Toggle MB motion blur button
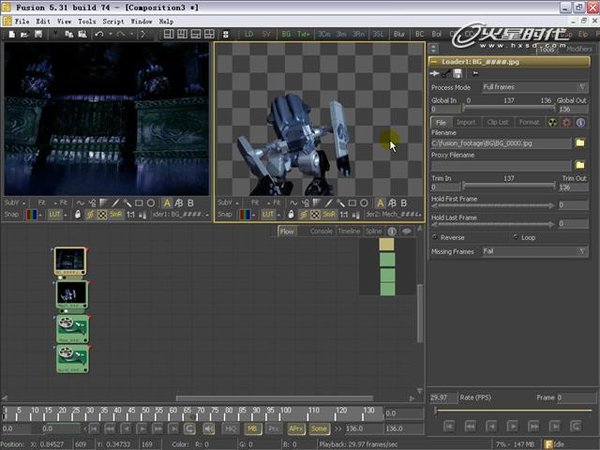Image resolution: width=600 pixels, height=450 pixels. pyautogui.click(x=252, y=429)
